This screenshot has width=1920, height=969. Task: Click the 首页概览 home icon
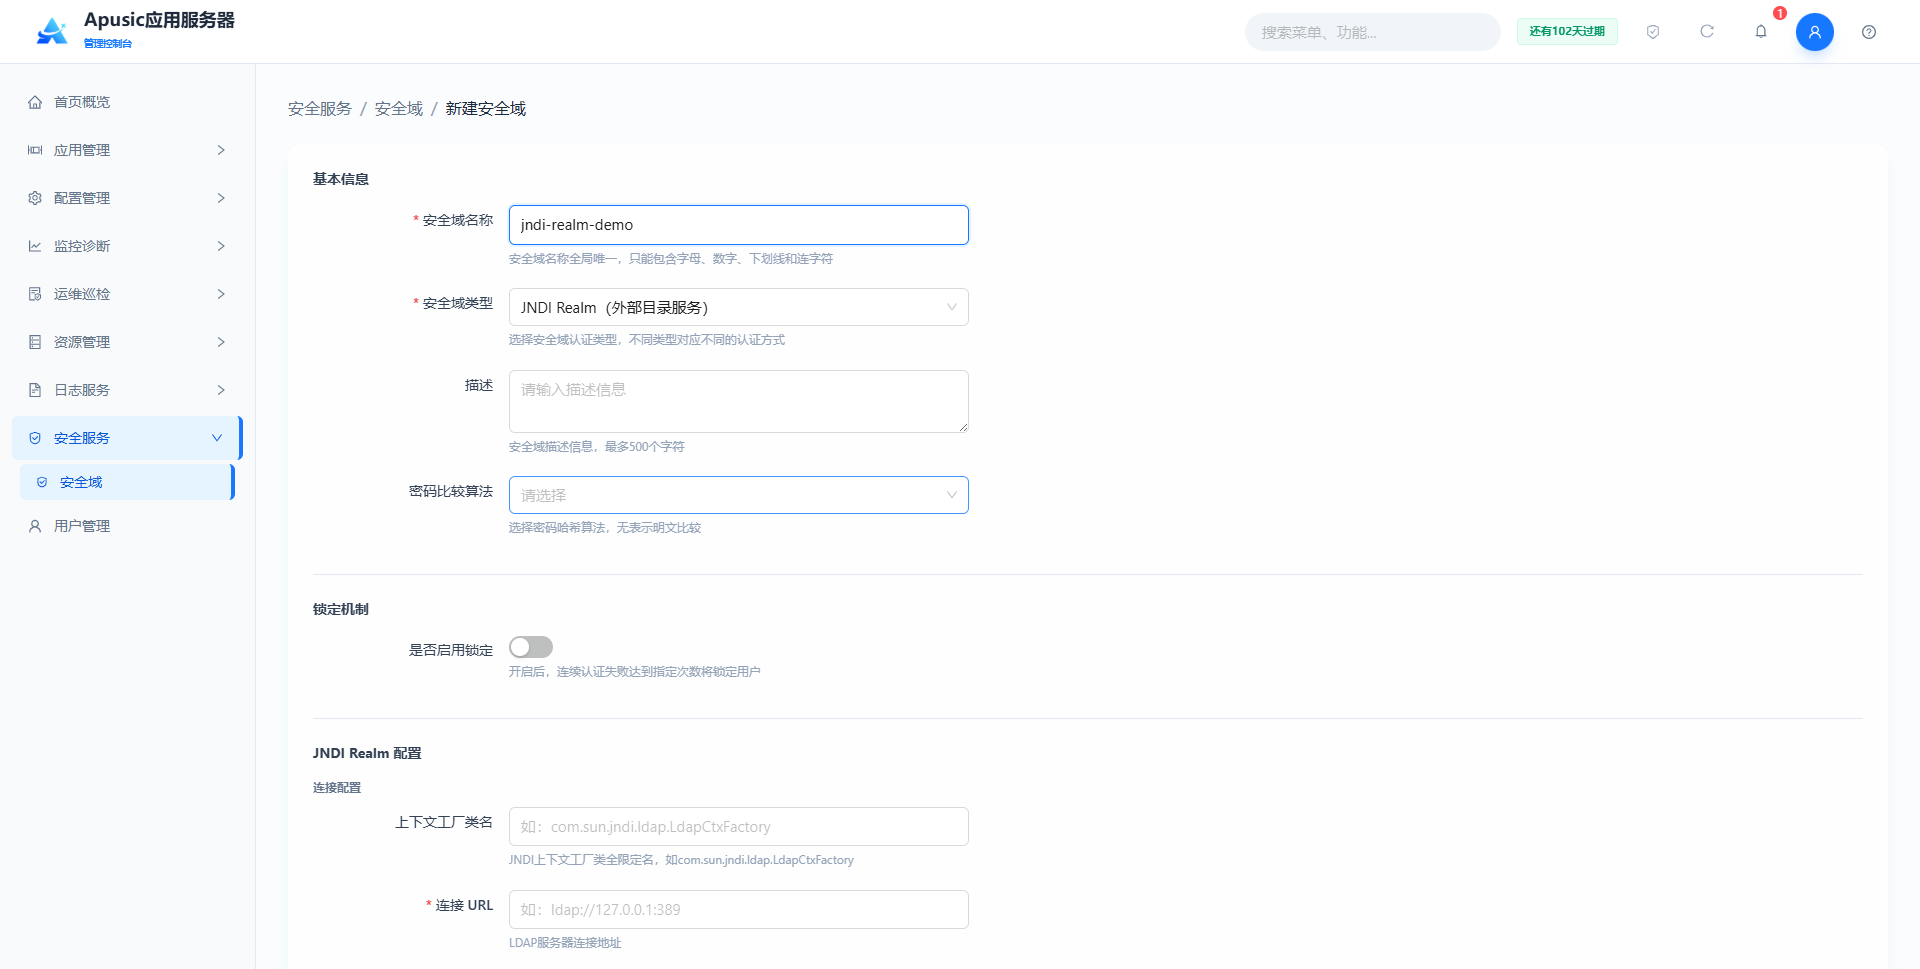tap(35, 102)
